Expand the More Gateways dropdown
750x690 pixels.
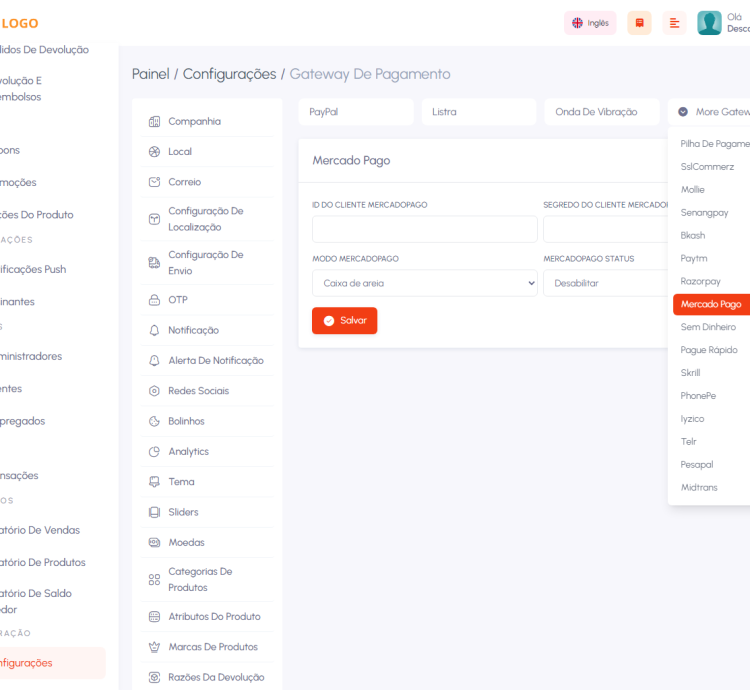(712, 112)
